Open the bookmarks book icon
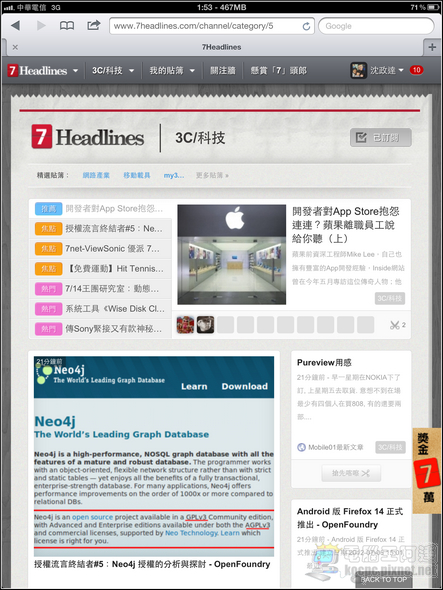 click(x=67, y=26)
